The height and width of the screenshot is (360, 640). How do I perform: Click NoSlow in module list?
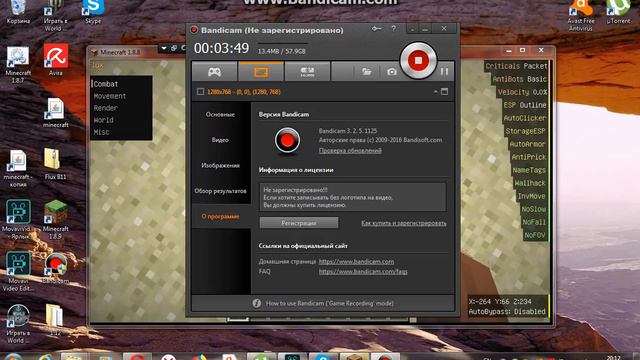533,209
